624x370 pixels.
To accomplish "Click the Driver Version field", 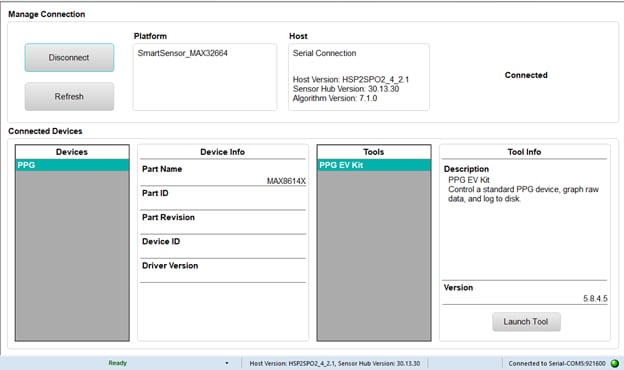I will [x=223, y=271].
